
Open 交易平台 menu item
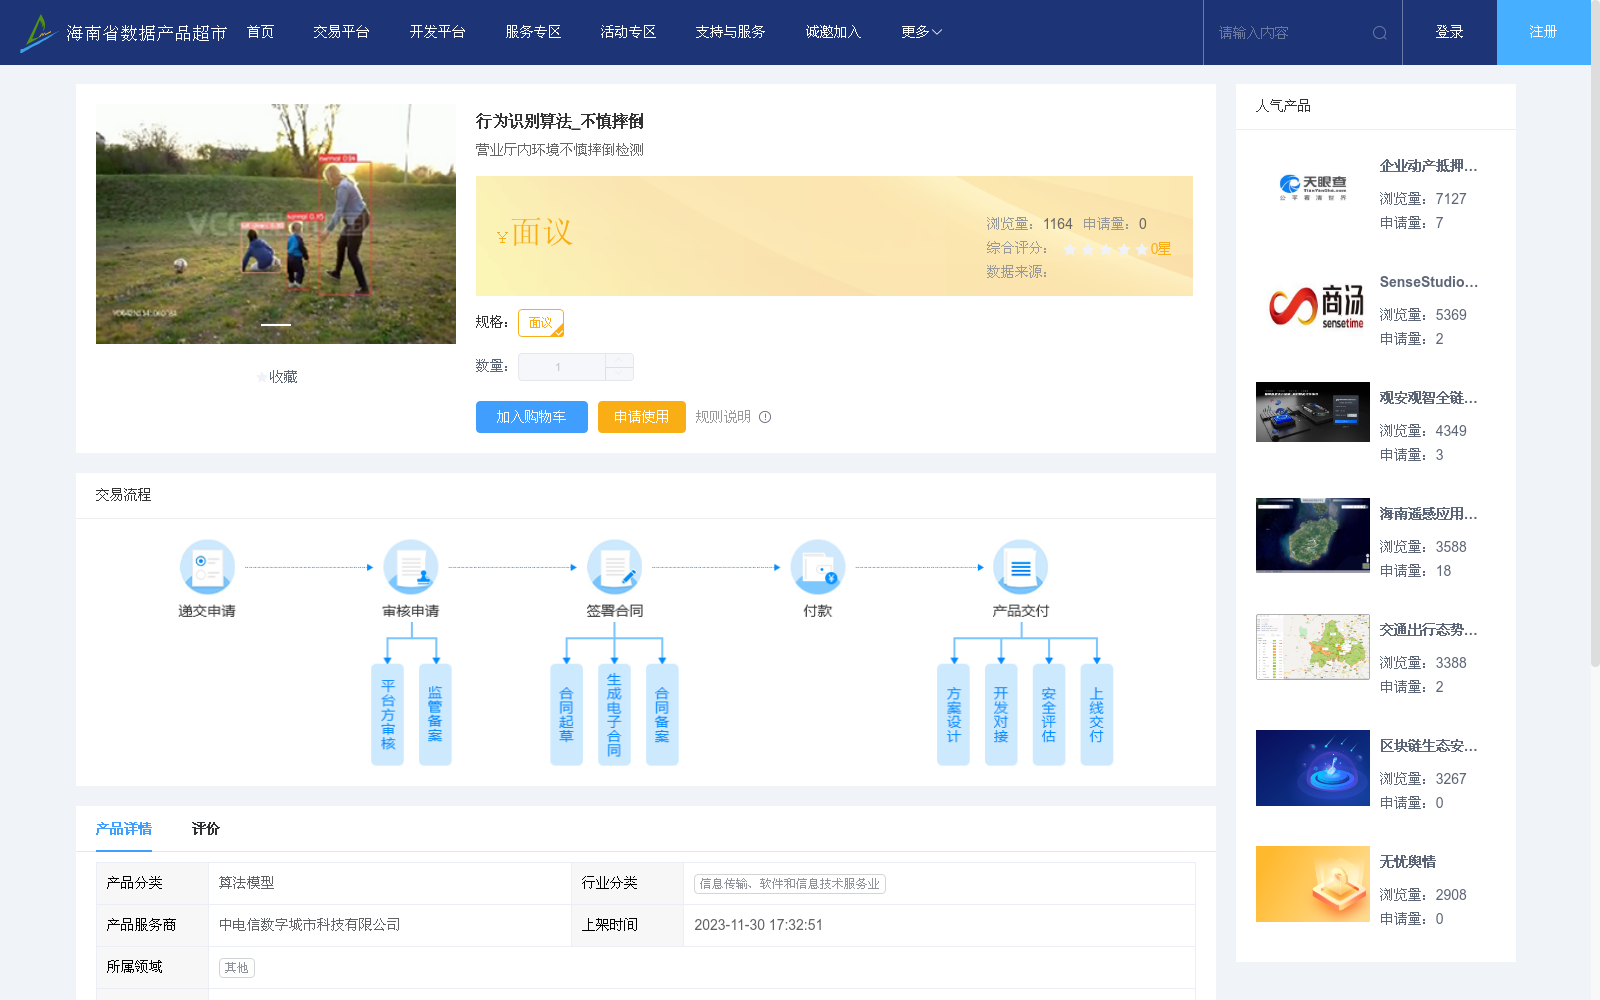(341, 32)
